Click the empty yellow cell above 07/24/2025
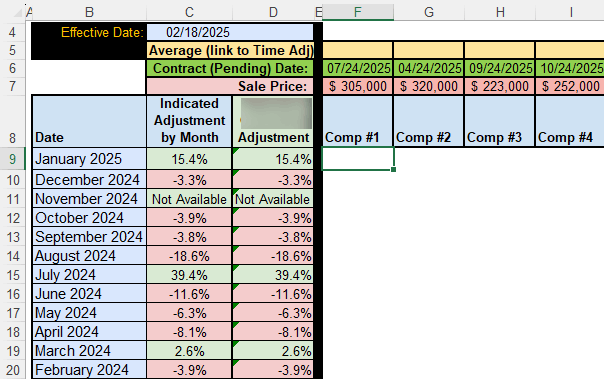 (358, 50)
